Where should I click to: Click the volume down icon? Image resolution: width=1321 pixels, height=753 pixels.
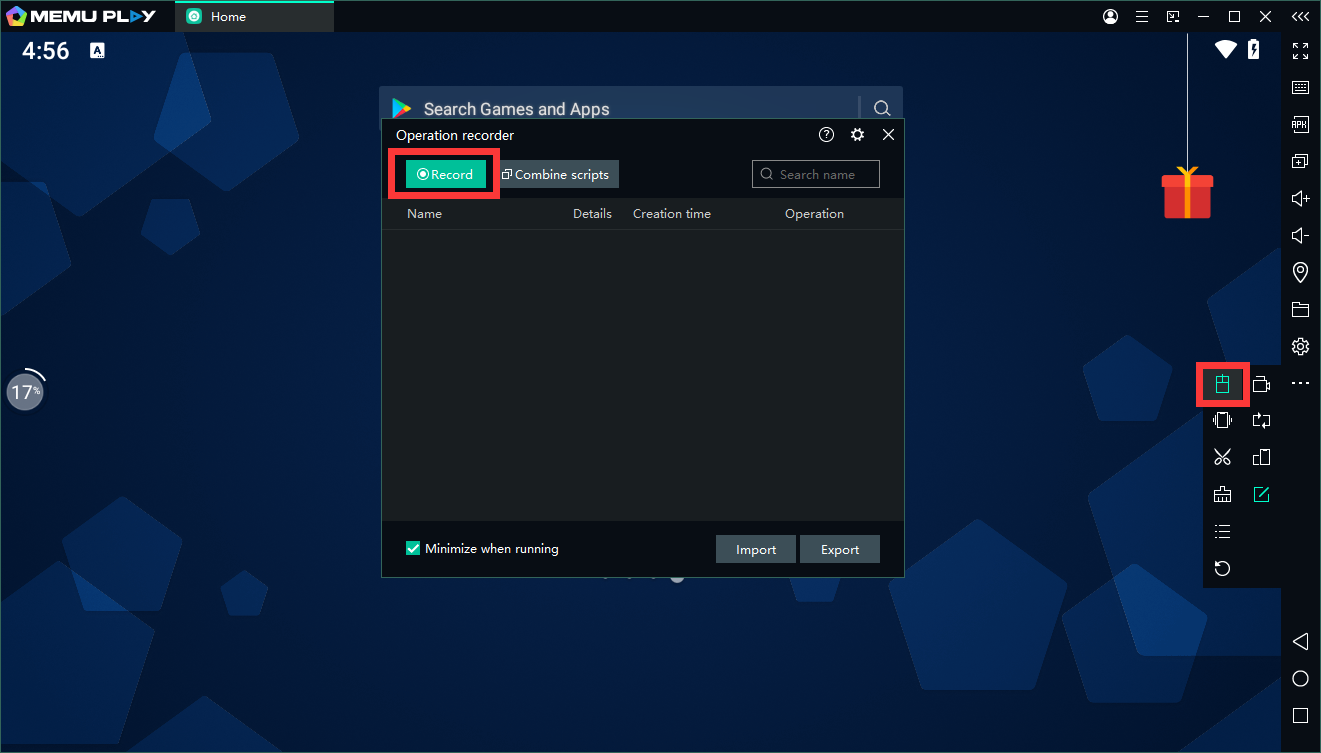[x=1300, y=236]
